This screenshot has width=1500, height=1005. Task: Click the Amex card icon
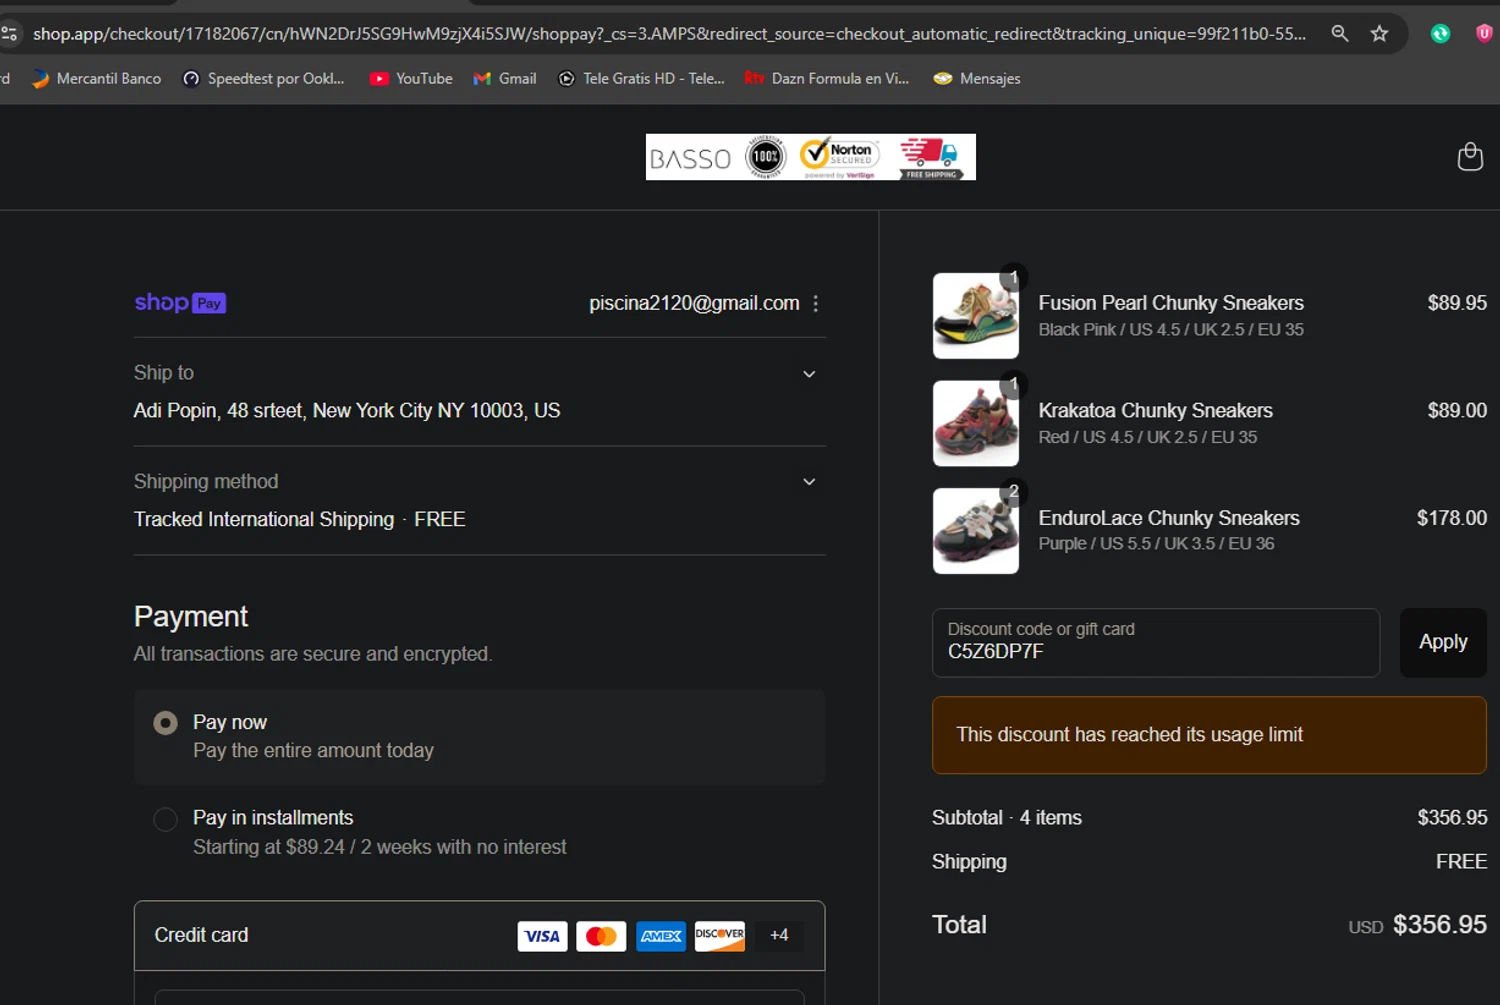coord(661,936)
